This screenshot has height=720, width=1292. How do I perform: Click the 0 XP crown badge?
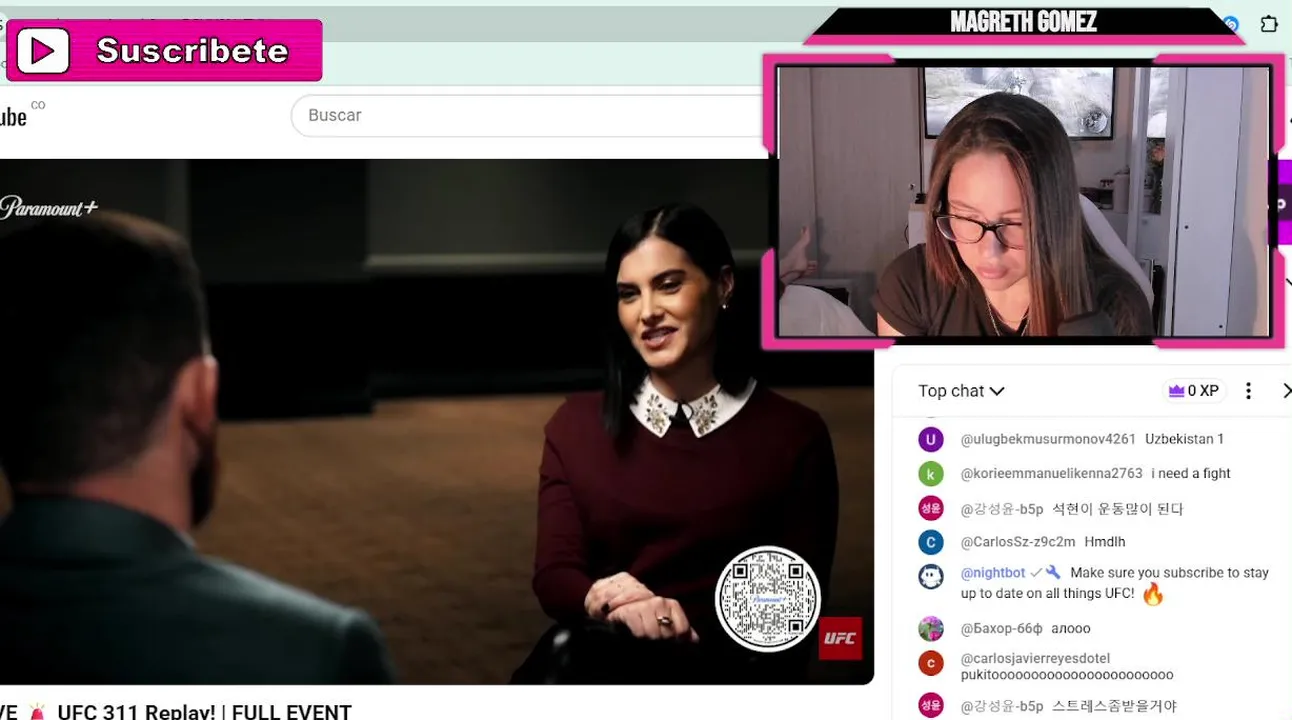(x=1193, y=391)
